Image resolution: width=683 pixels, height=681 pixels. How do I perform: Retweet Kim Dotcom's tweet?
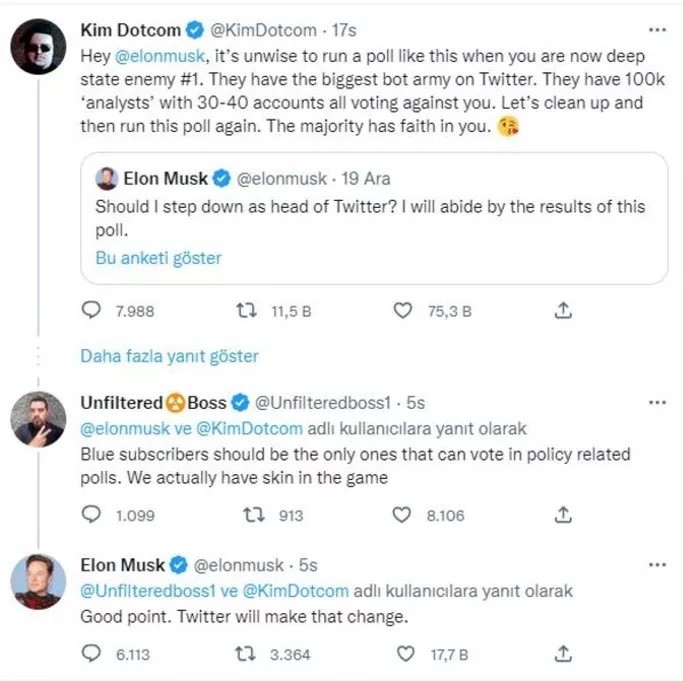(245, 311)
